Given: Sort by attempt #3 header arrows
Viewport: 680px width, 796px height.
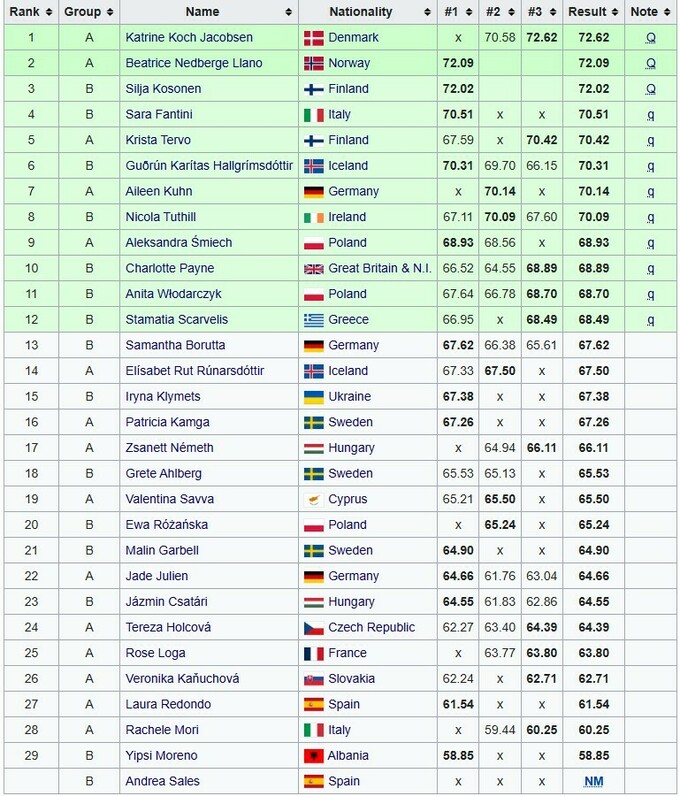Looking at the screenshot, I should tap(553, 12).
